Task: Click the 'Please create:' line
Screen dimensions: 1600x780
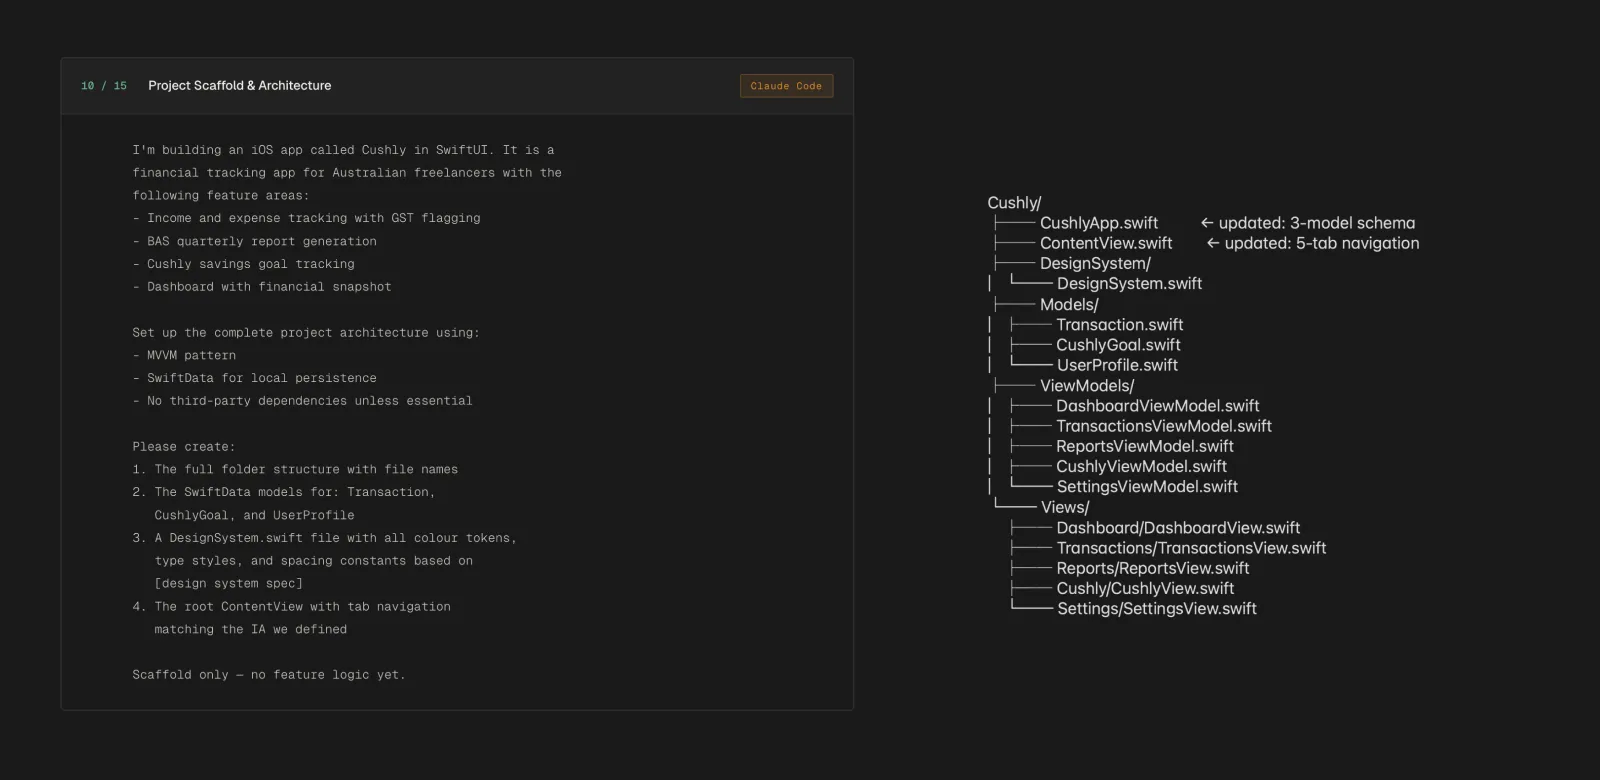Action: (184, 447)
